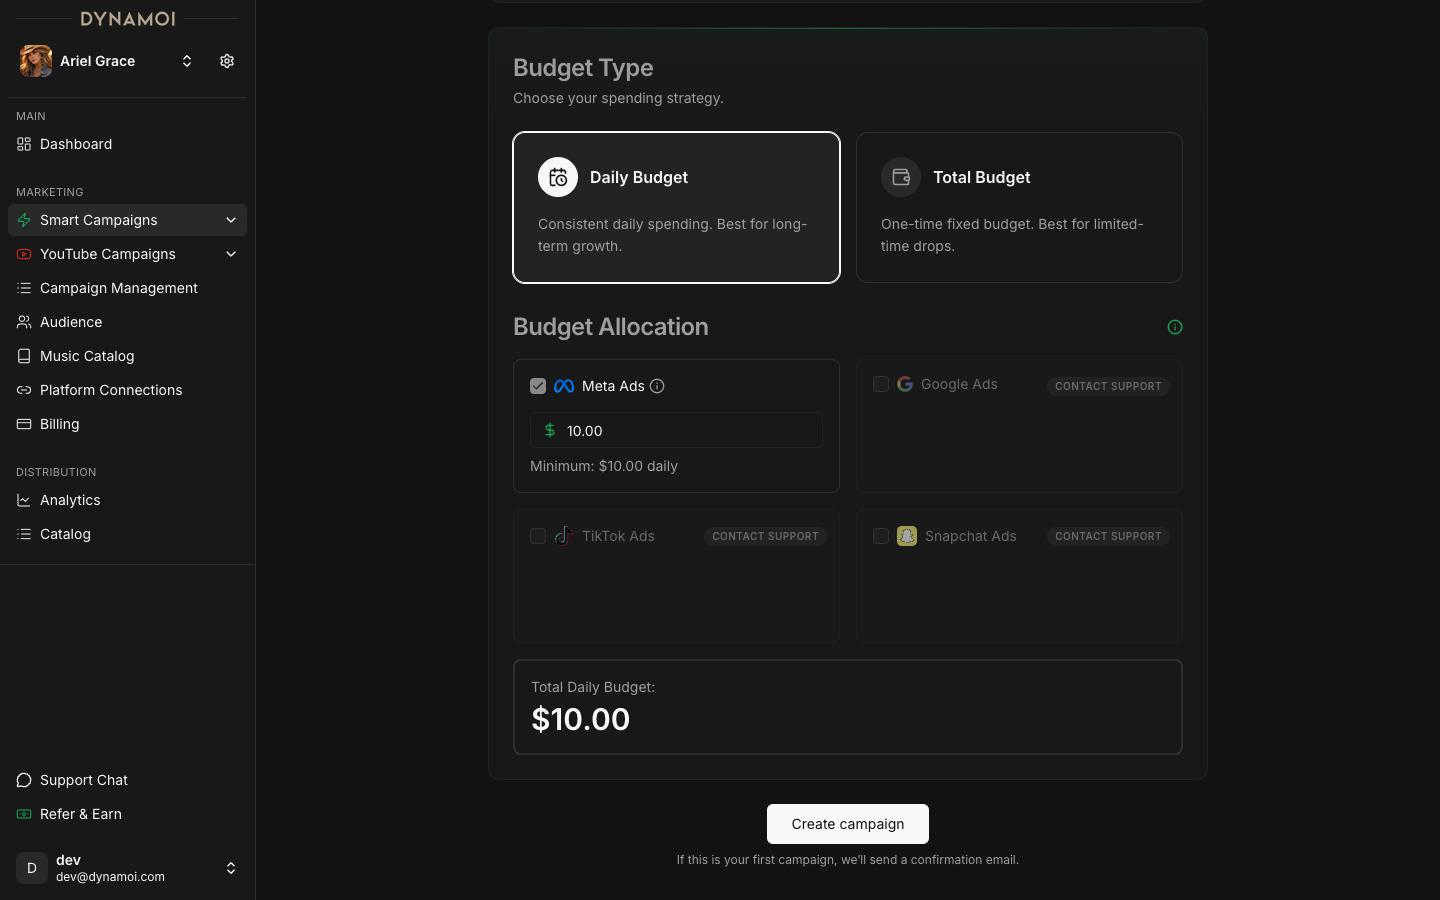
Task: Click the info icon beside Meta Ads
Action: click(657, 386)
